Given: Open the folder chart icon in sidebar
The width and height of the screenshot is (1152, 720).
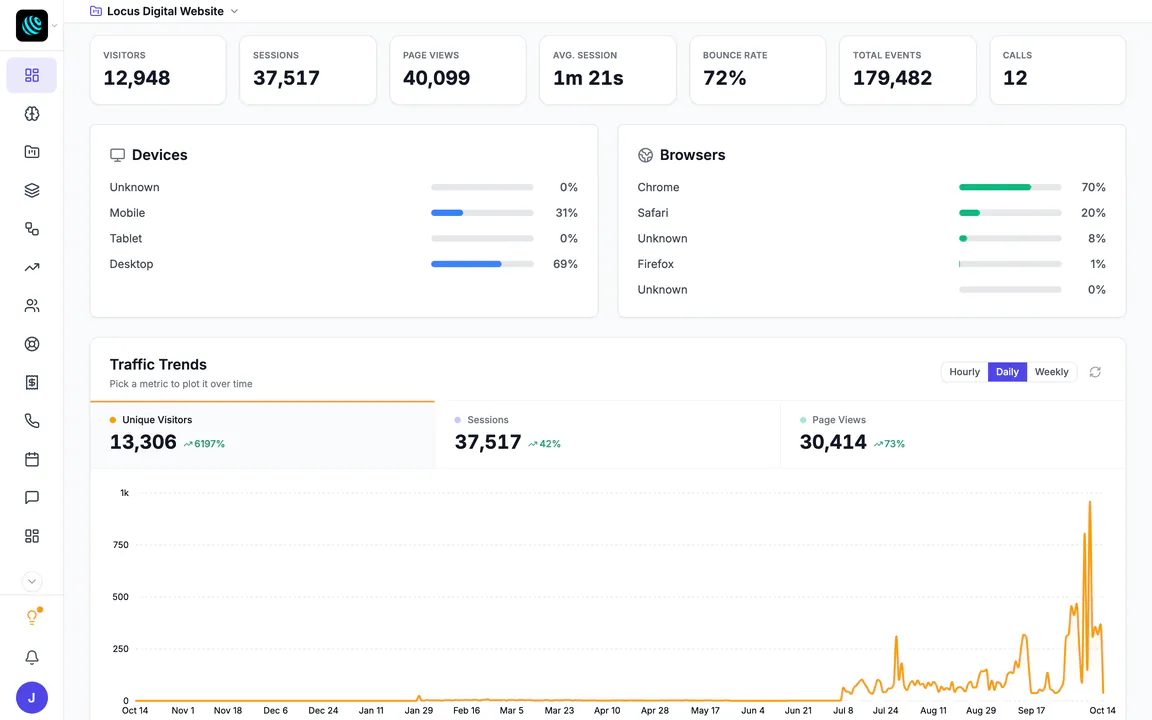Looking at the screenshot, I should point(32,152).
